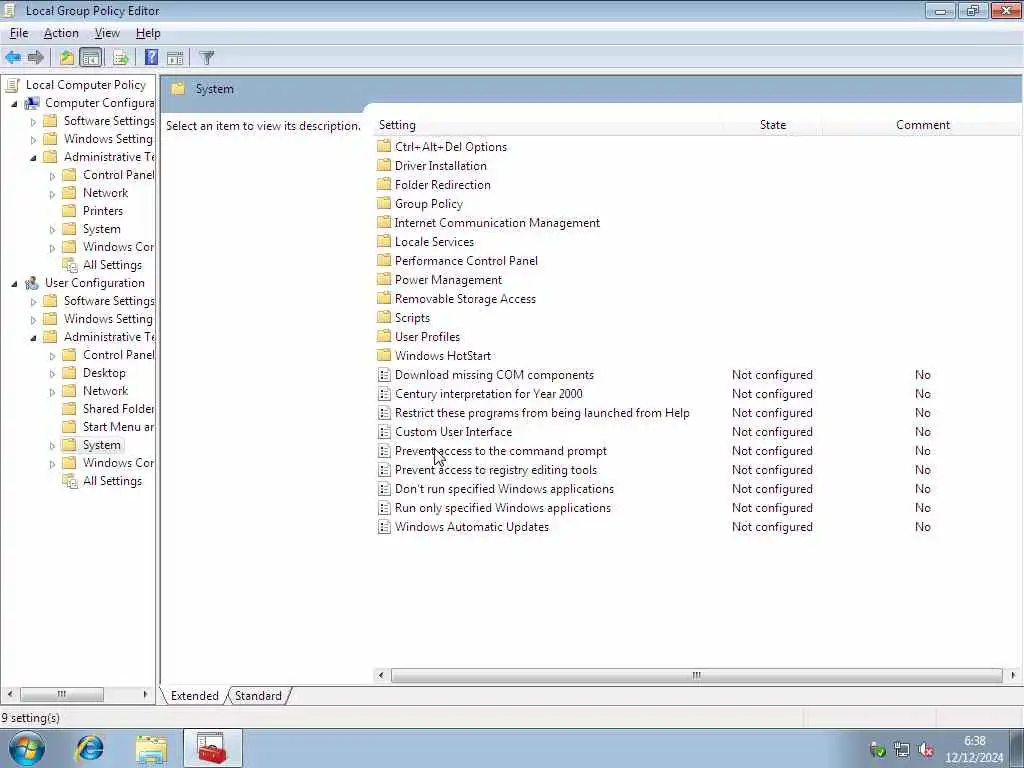The height and width of the screenshot is (768, 1024).
Task: Select the Start Menu tree item
Action: (x=118, y=426)
